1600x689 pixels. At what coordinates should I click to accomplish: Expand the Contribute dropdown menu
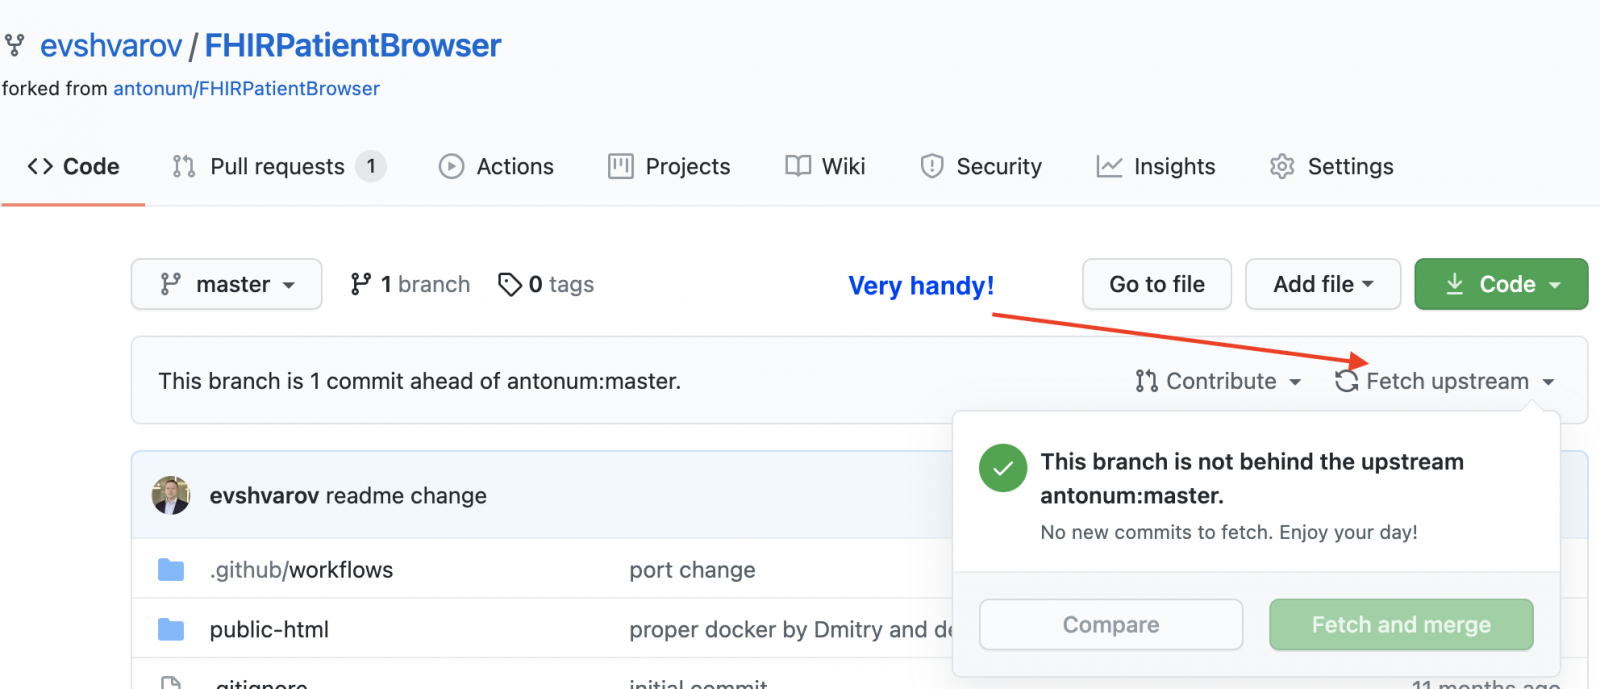1219,382
